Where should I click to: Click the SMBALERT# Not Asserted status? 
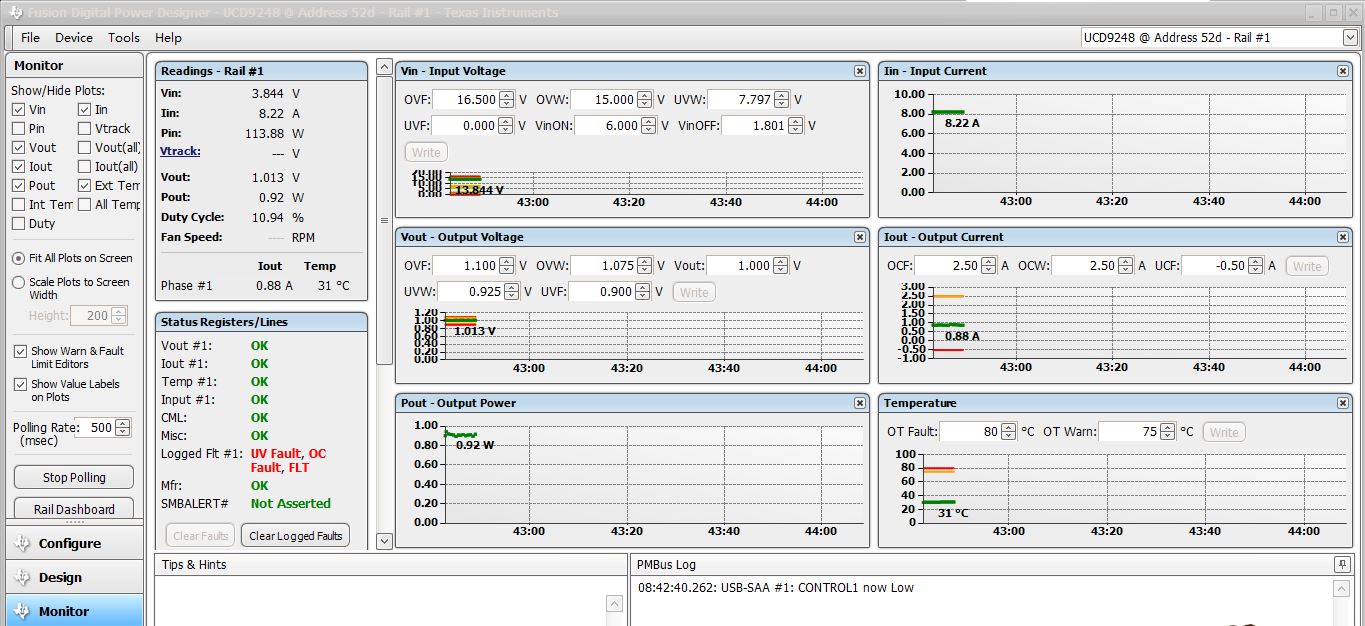click(x=290, y=504)
